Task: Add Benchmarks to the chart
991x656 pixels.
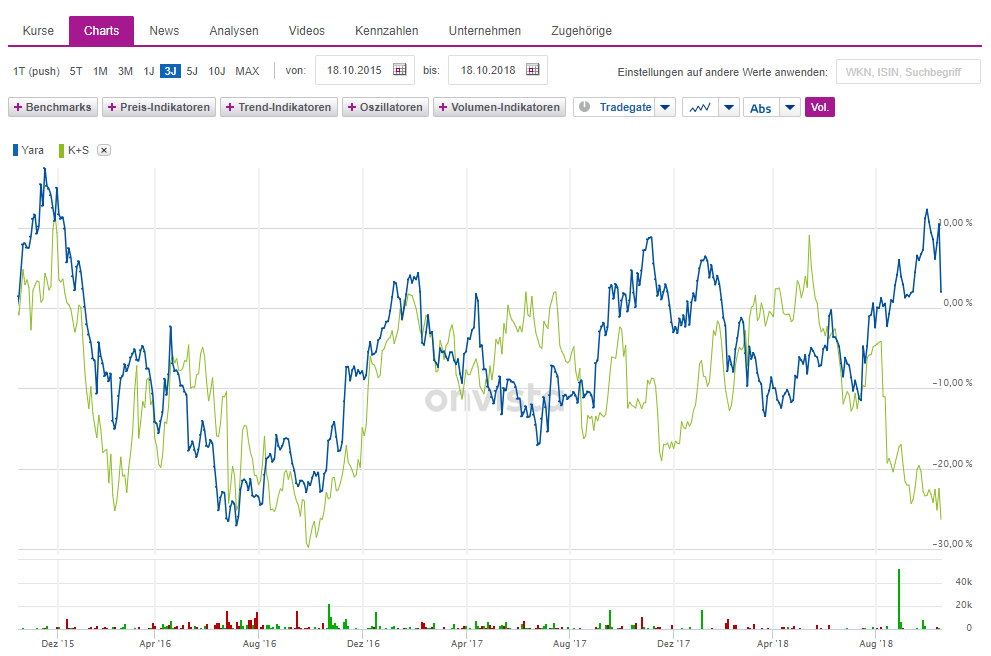Action: coord(53,107)
